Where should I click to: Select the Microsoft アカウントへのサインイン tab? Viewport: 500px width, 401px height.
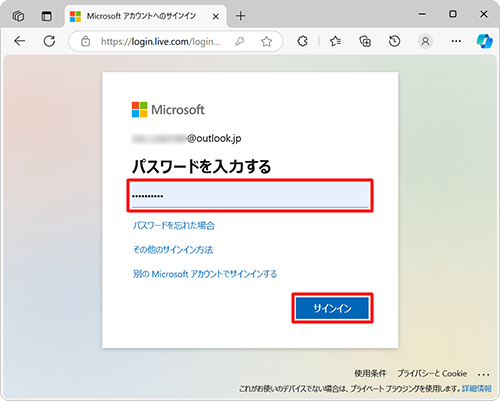[x=146, y=16]
